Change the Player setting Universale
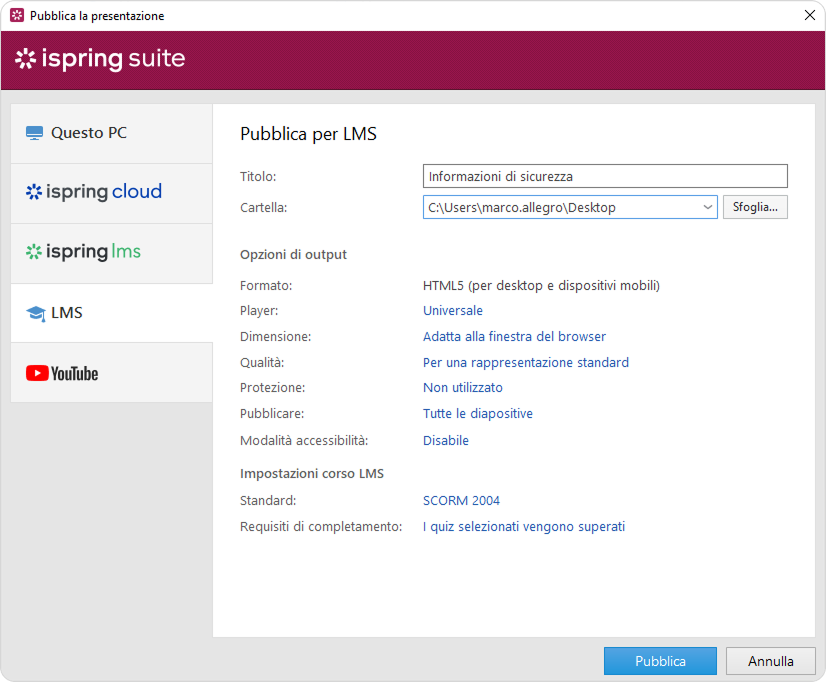 (452, 311)
